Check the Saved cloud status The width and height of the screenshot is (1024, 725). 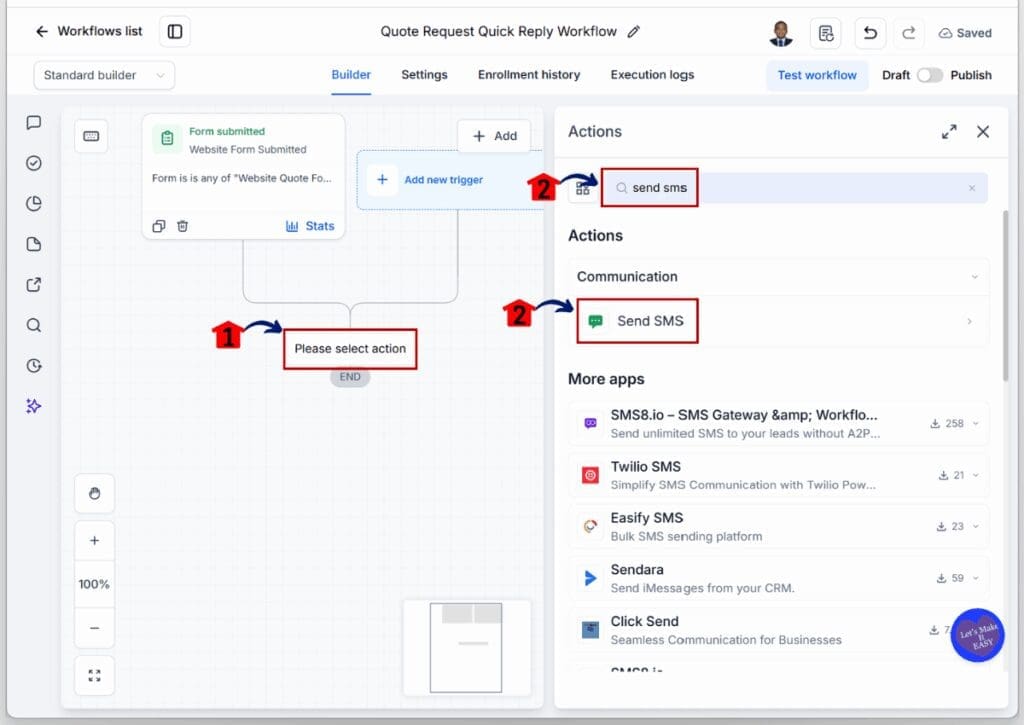click(x=965, y=33)
